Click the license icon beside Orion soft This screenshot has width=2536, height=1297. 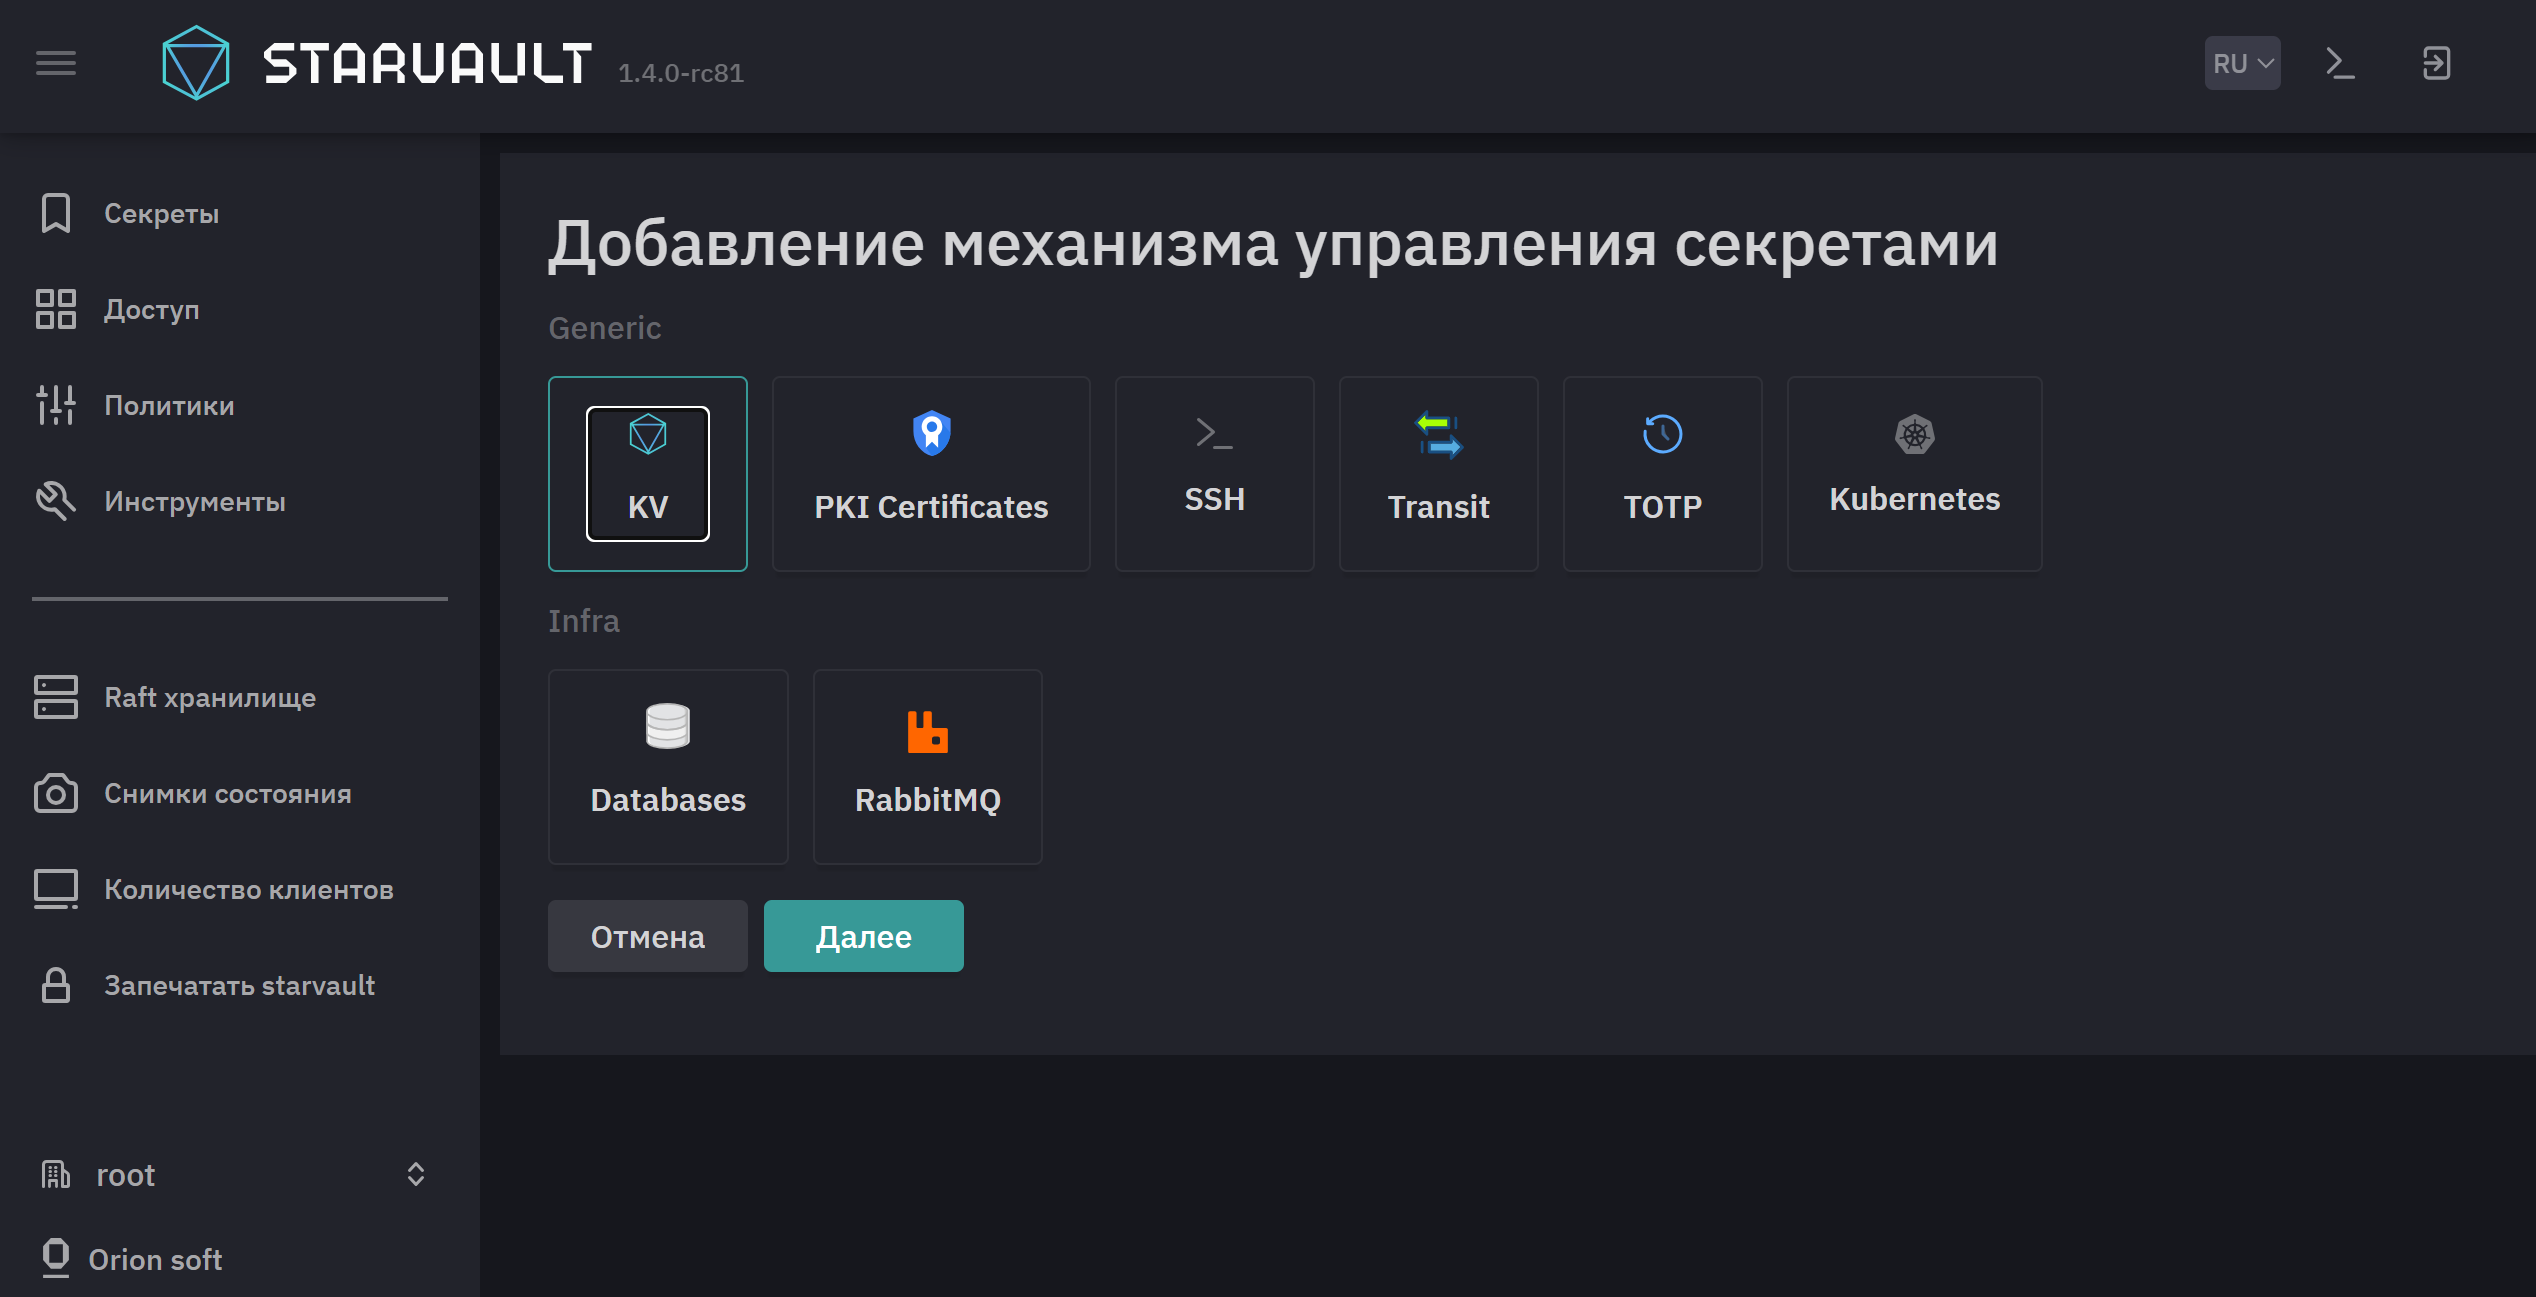pos(56,1258)
